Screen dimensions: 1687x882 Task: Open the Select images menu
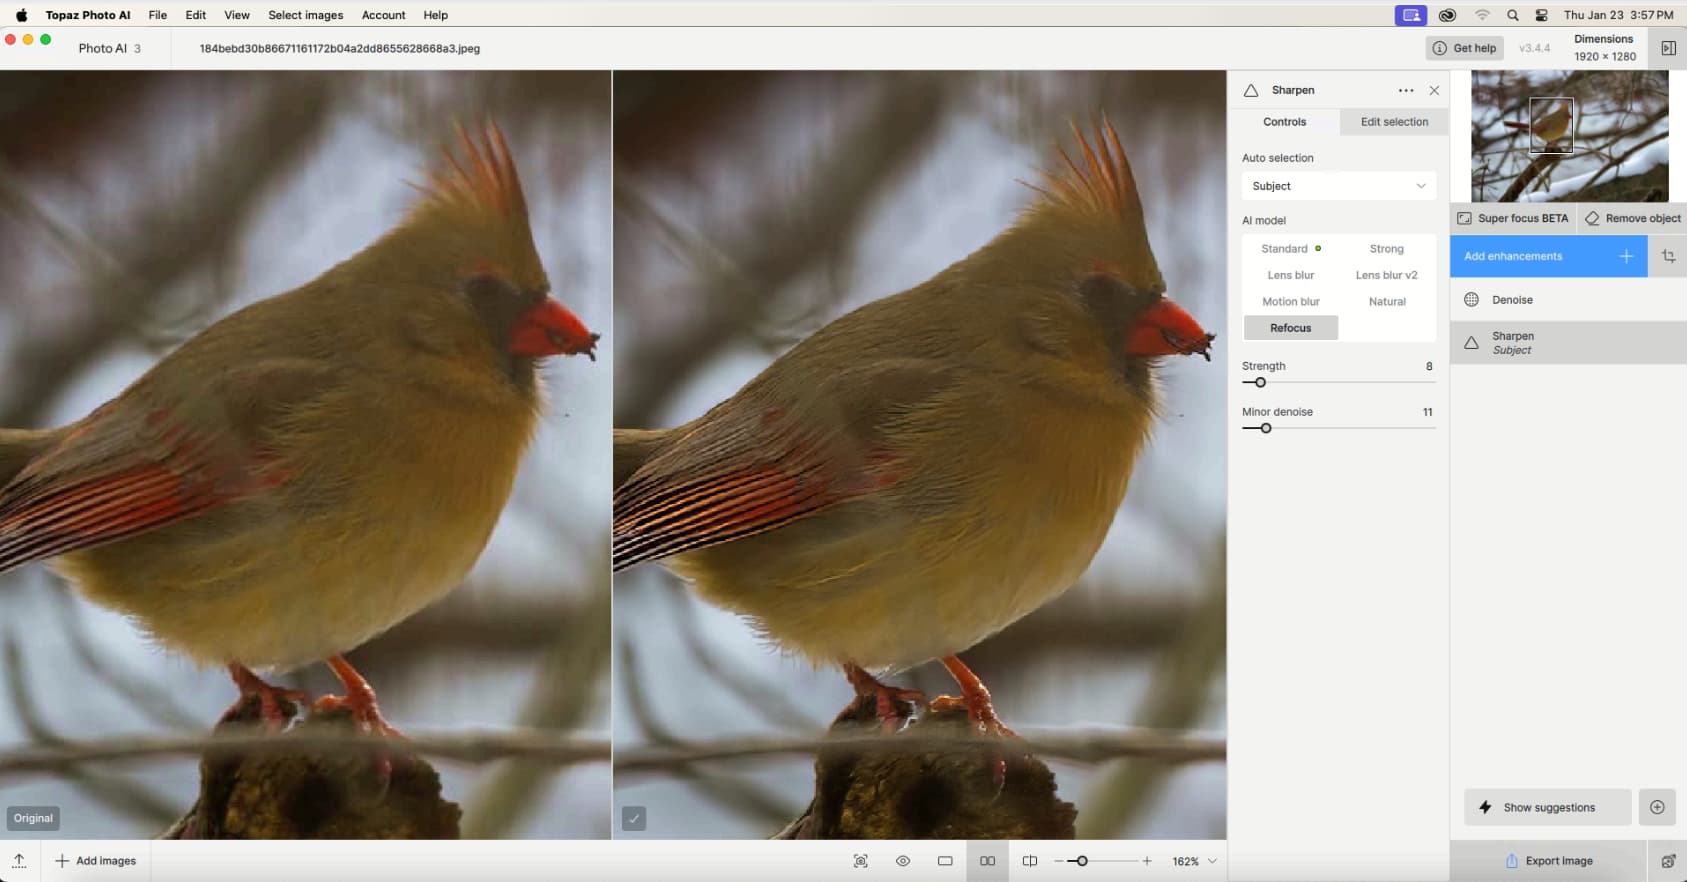tap(305, 15)
